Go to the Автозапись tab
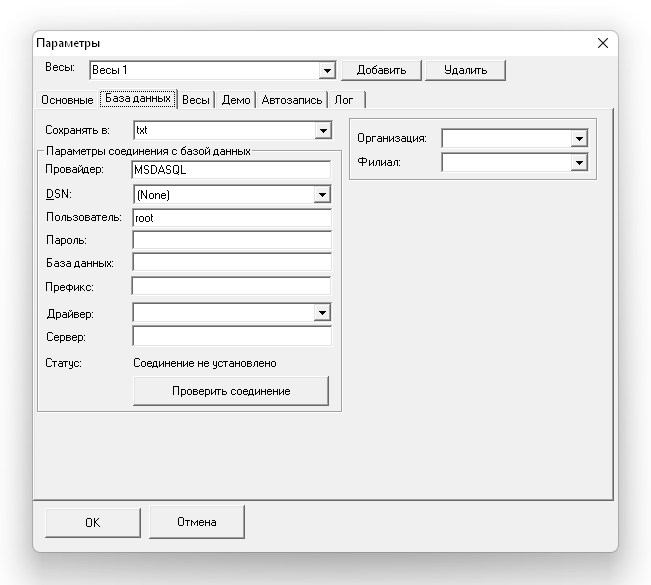The width and height of the screenshot is (651, 585). pyautogui.click(x=292, y=100)
